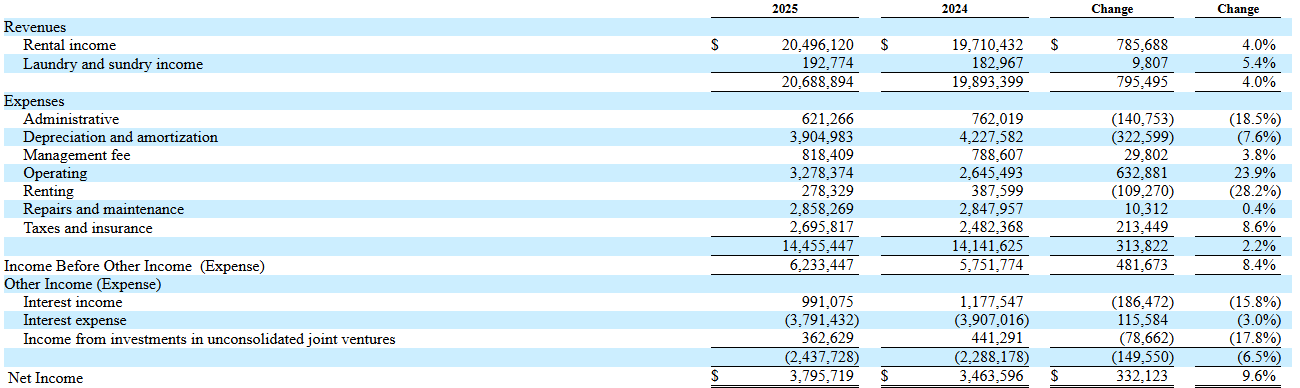
Task: Click the 23.9% change value
Action: (x=1255, y=173)
